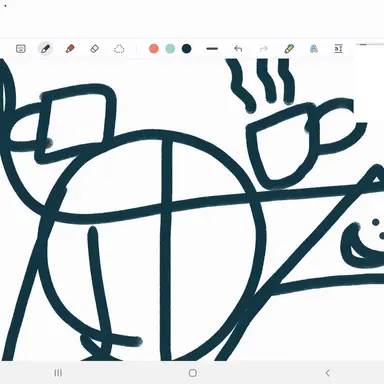Screen dimensions: 384x384
Task: Pick the dark navy color swatch
Action: (x=186, y=49)
